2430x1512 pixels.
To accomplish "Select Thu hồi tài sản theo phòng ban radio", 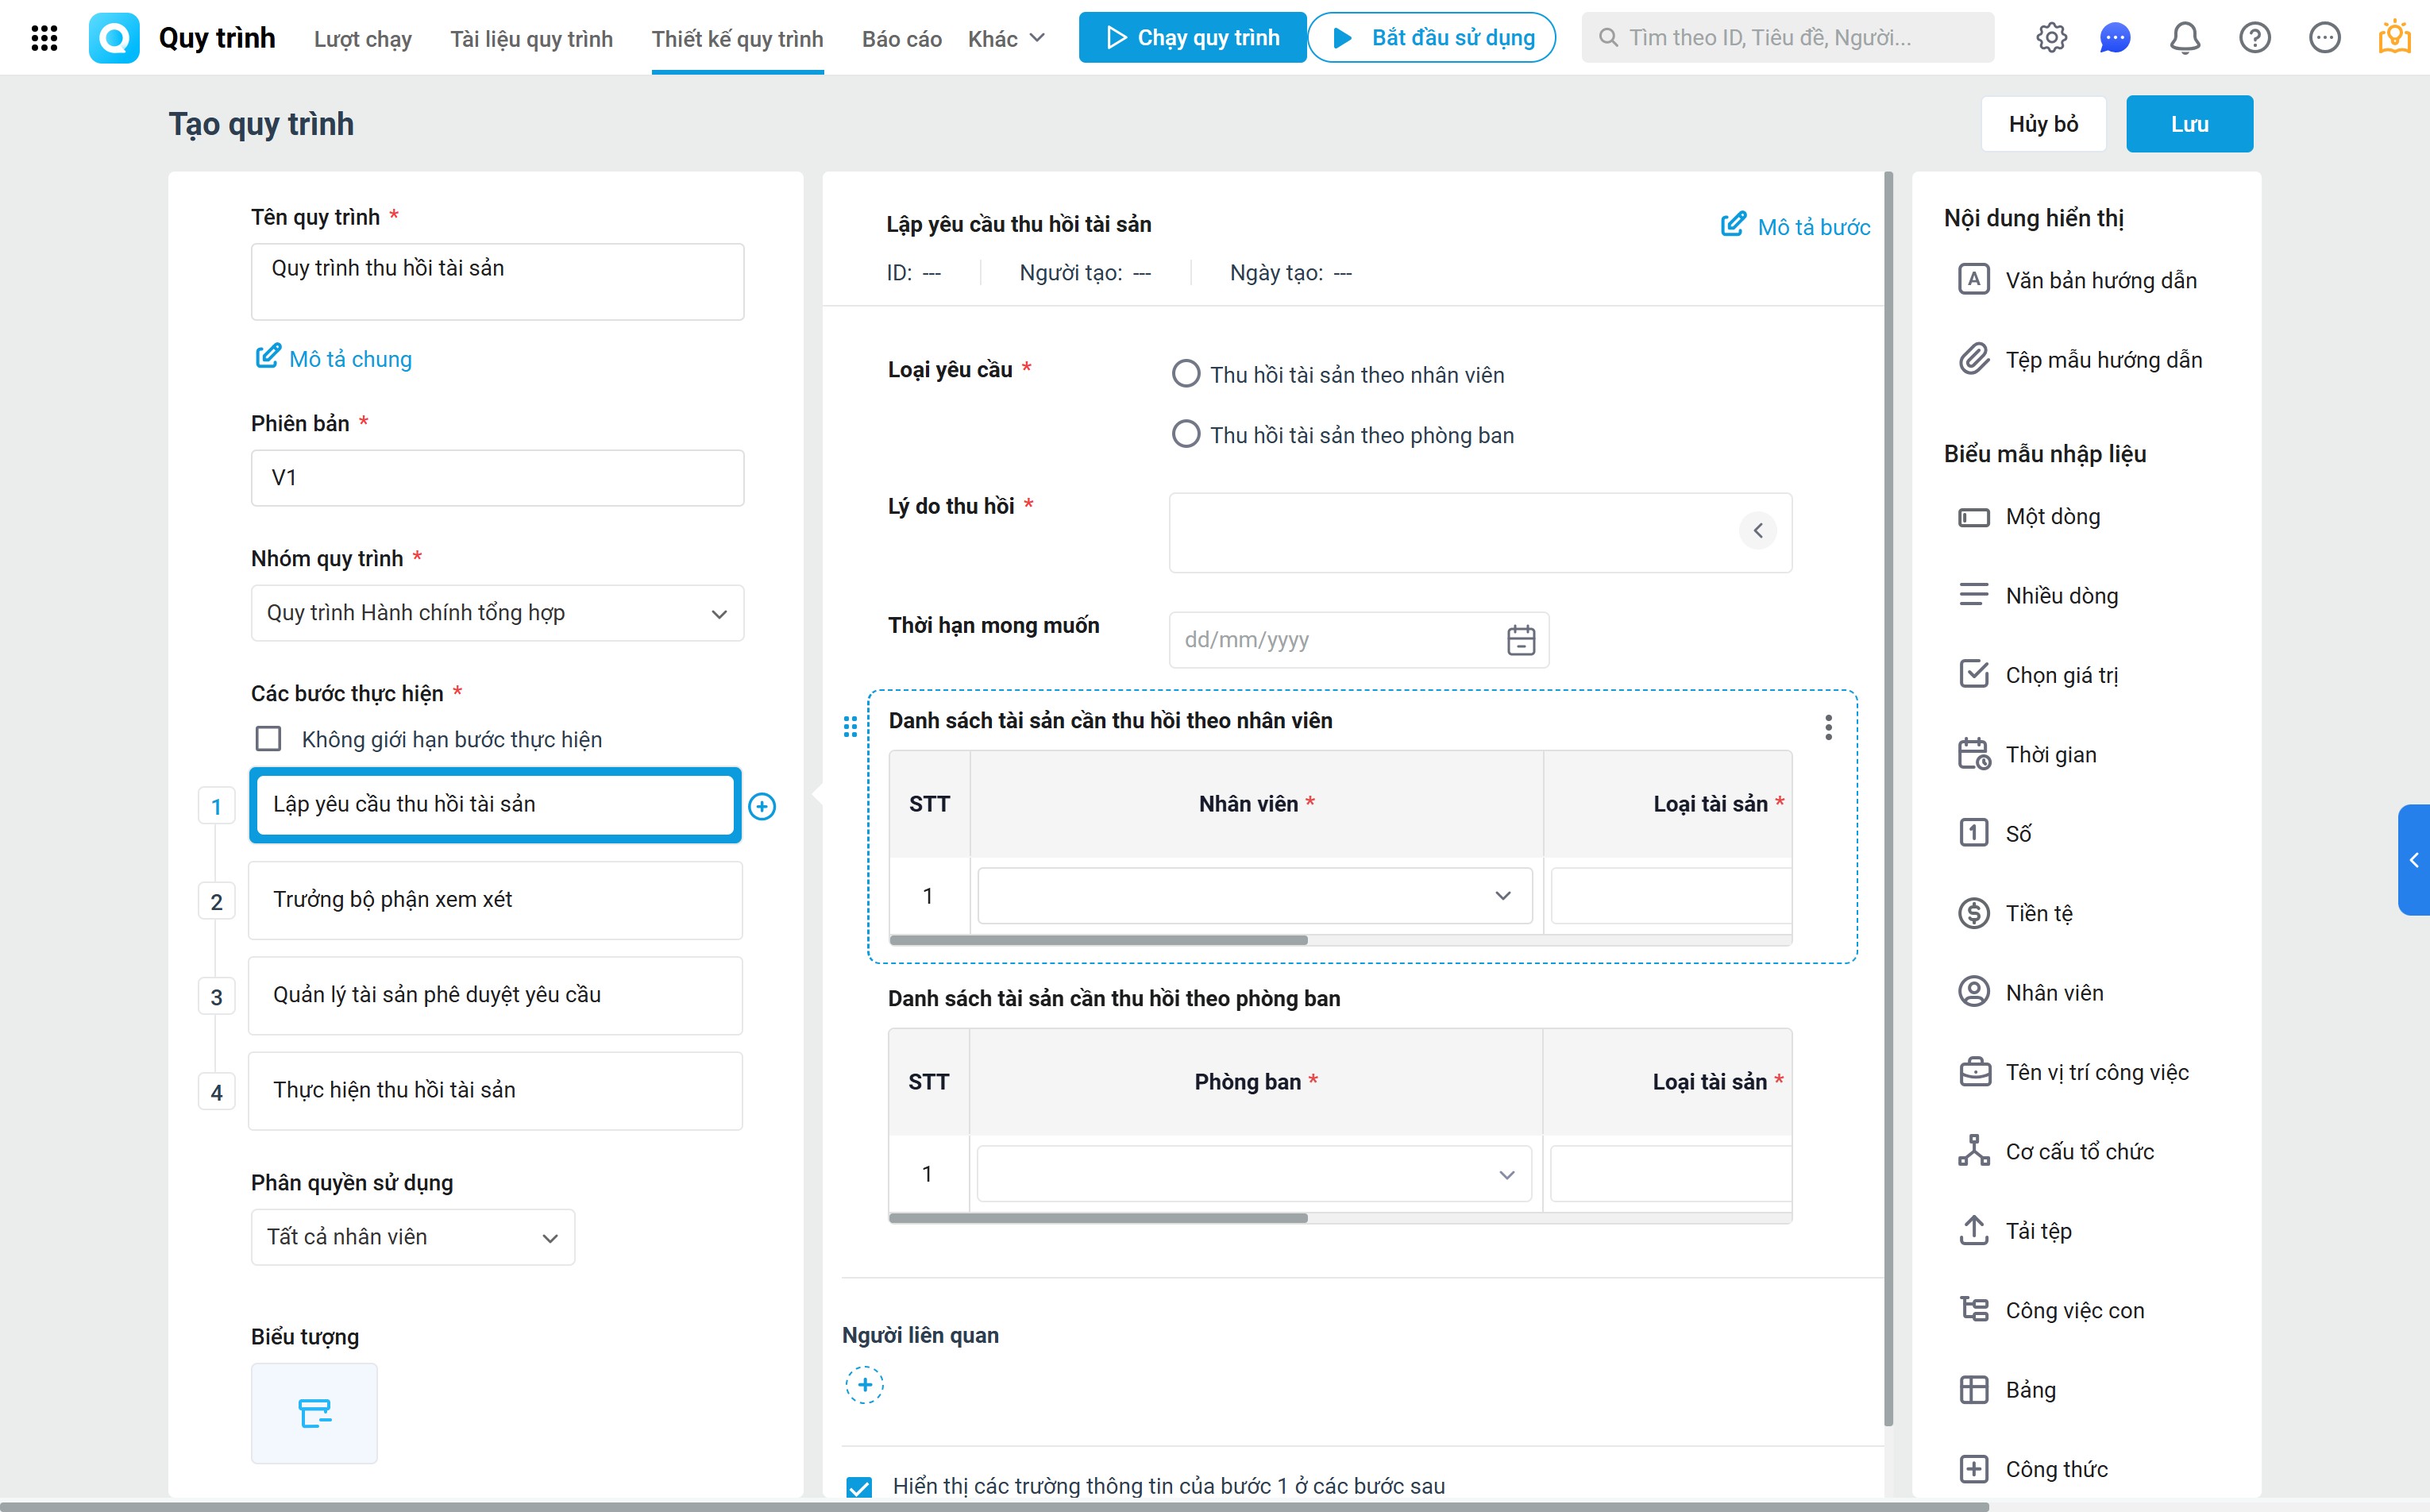I will coord(1186,434).
